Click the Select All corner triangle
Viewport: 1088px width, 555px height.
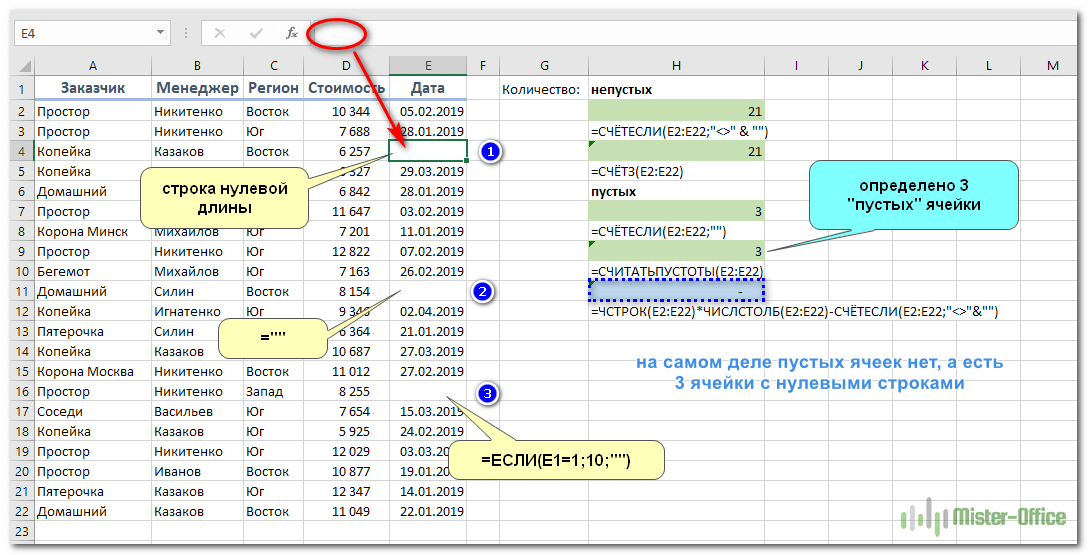(x=24, y=66)
